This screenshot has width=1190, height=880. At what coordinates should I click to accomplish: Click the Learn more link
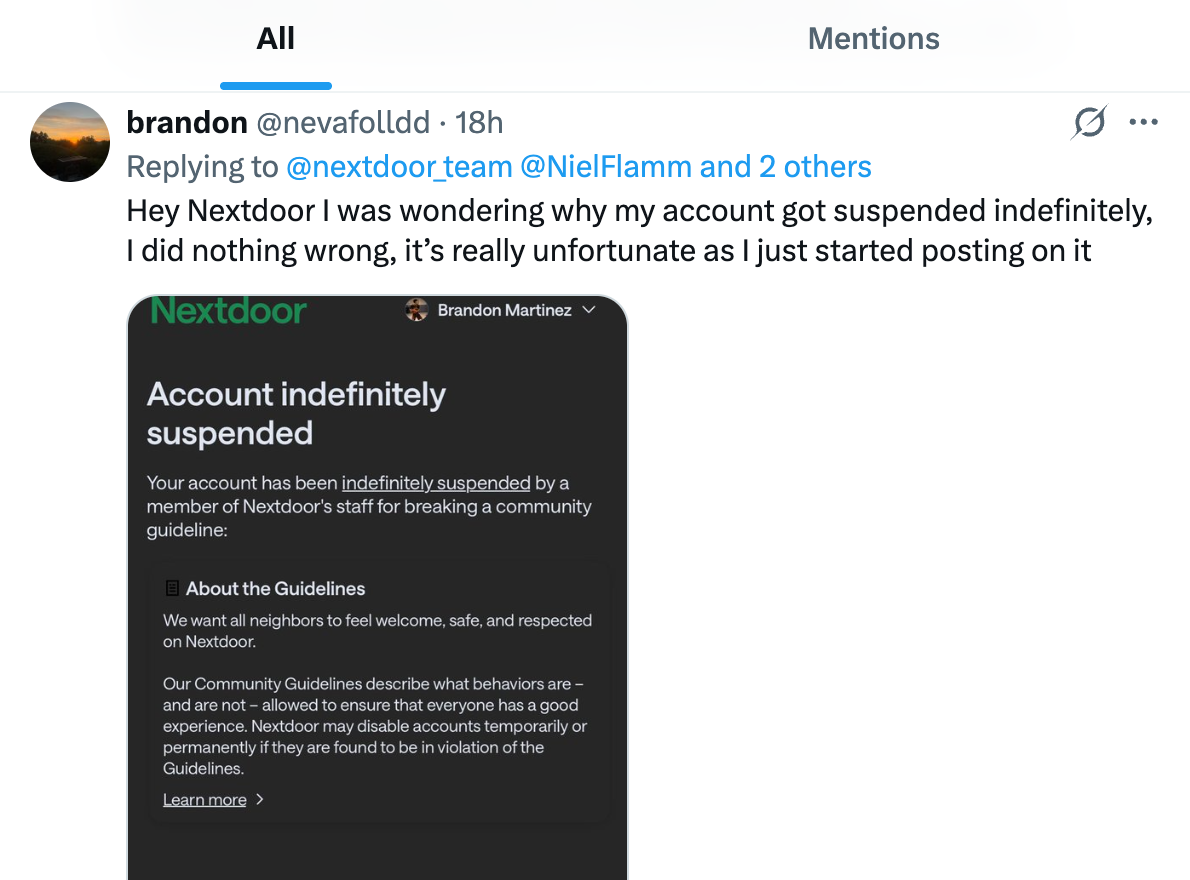coord(205,800)
